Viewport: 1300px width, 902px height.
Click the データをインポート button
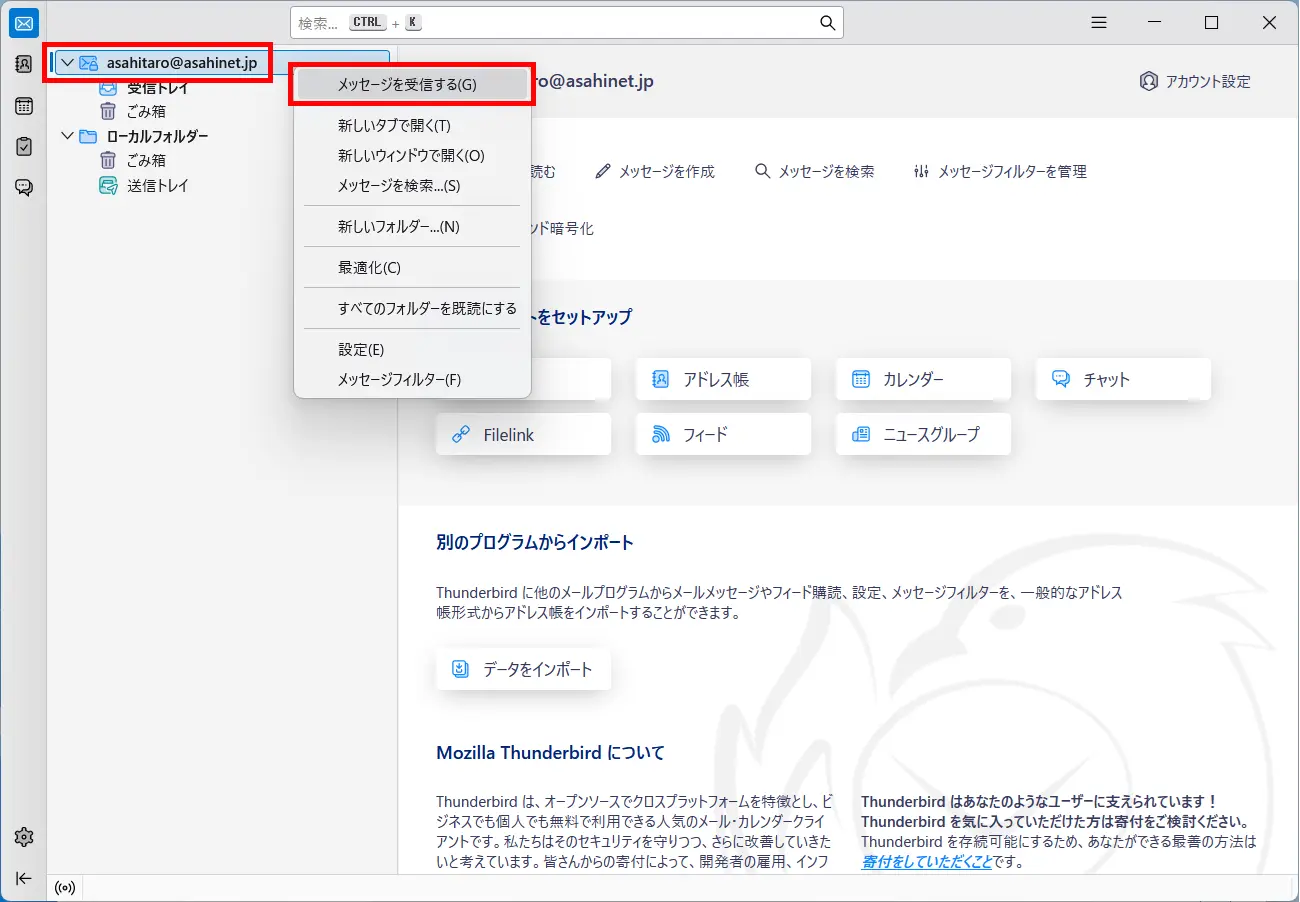pos(523,668)
